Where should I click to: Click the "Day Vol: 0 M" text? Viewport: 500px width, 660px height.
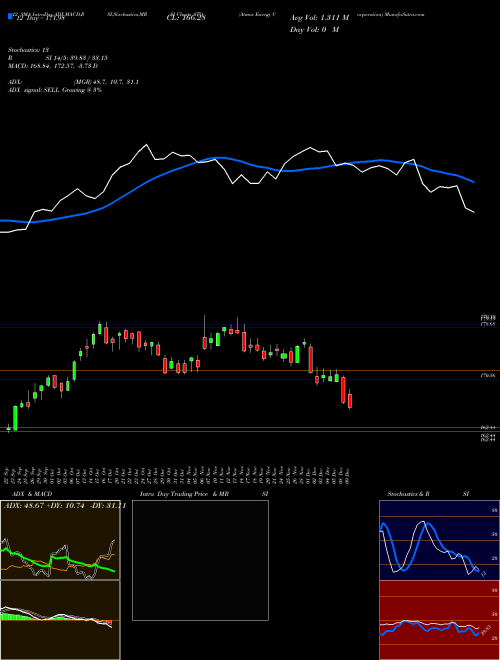tap(314, 29)
